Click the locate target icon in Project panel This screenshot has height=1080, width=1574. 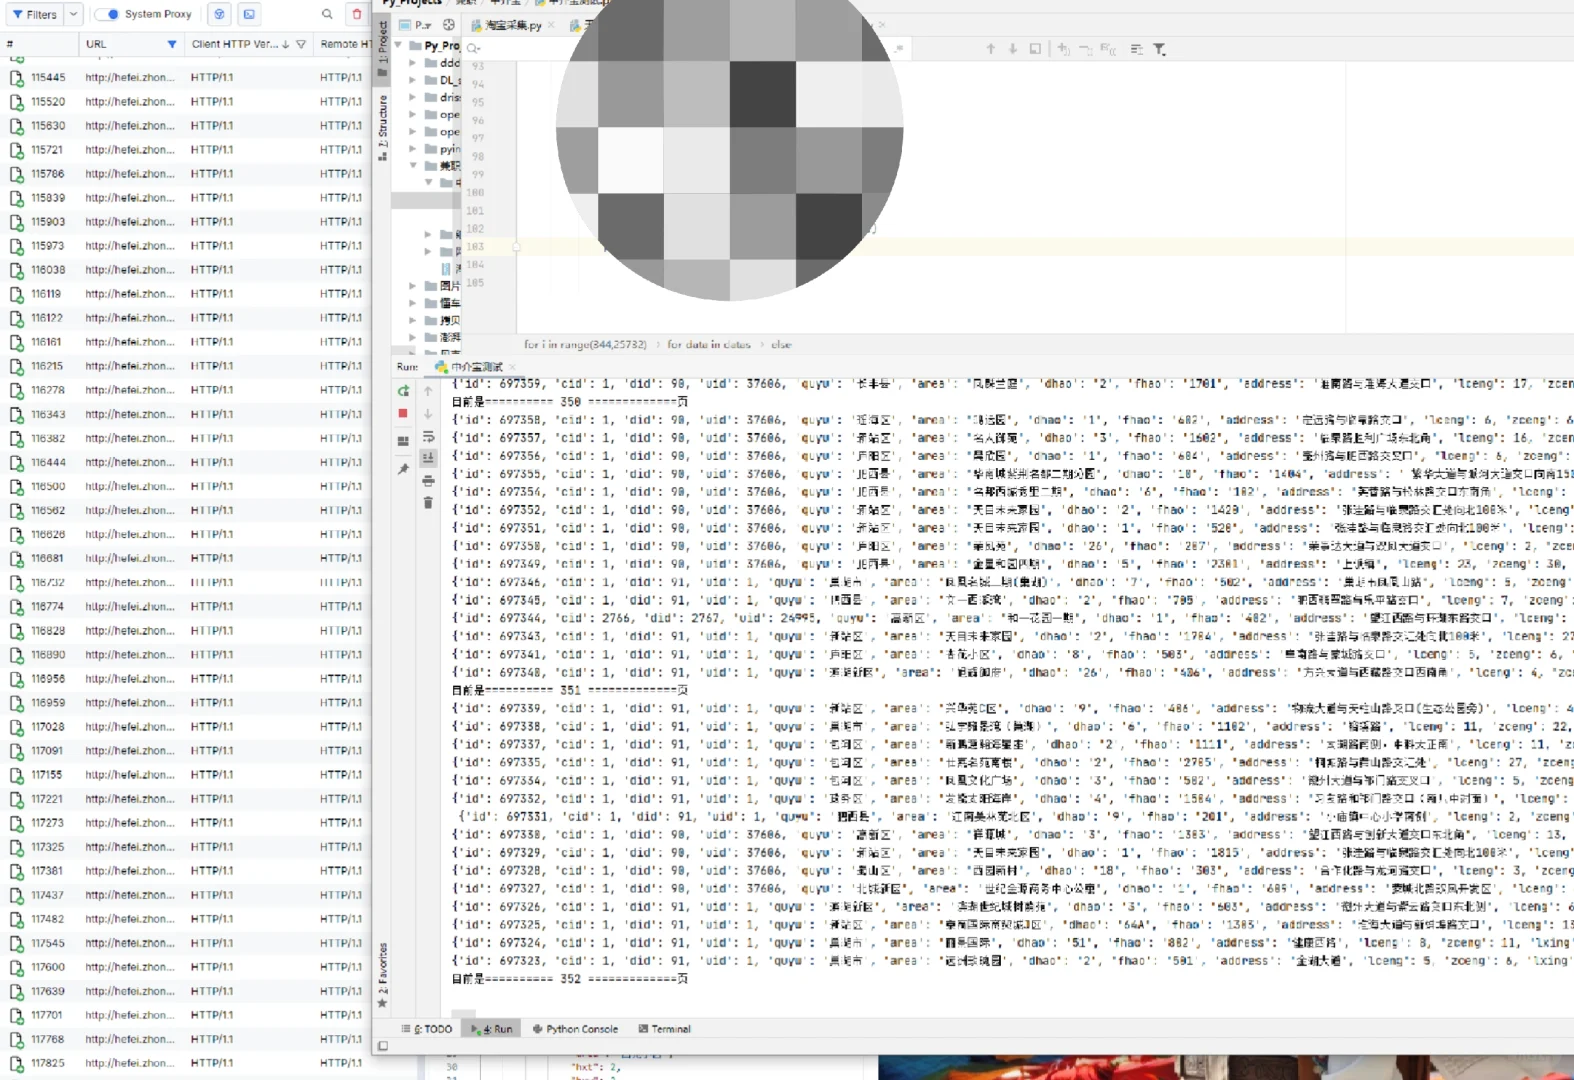click(x=449, y=25)
